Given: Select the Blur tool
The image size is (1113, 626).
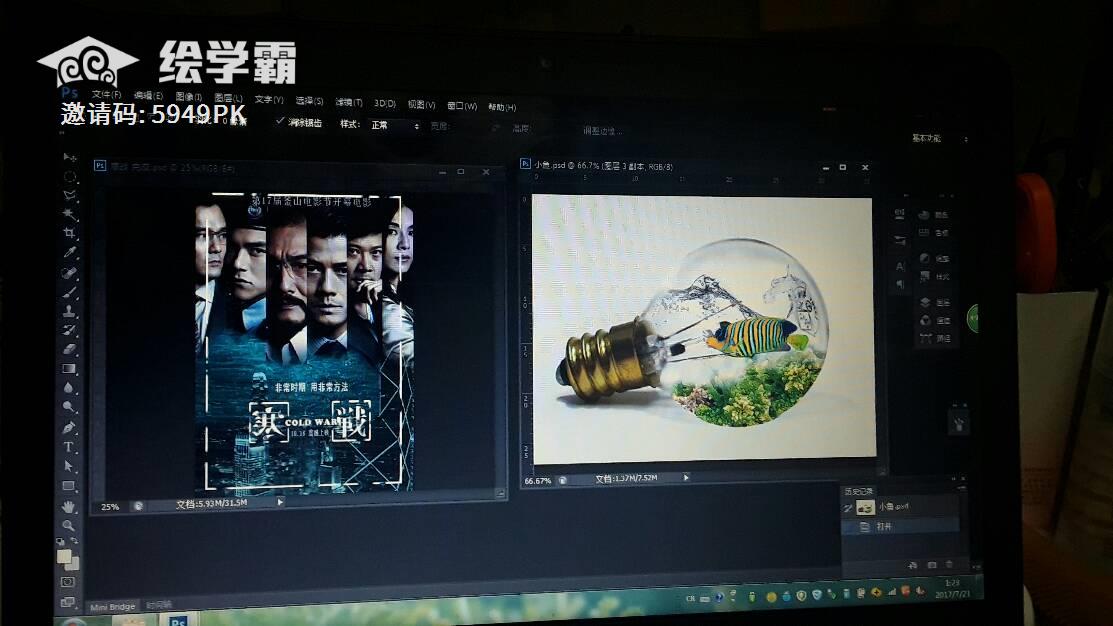Looking at the screenshot, I should [x=69, y=388].
